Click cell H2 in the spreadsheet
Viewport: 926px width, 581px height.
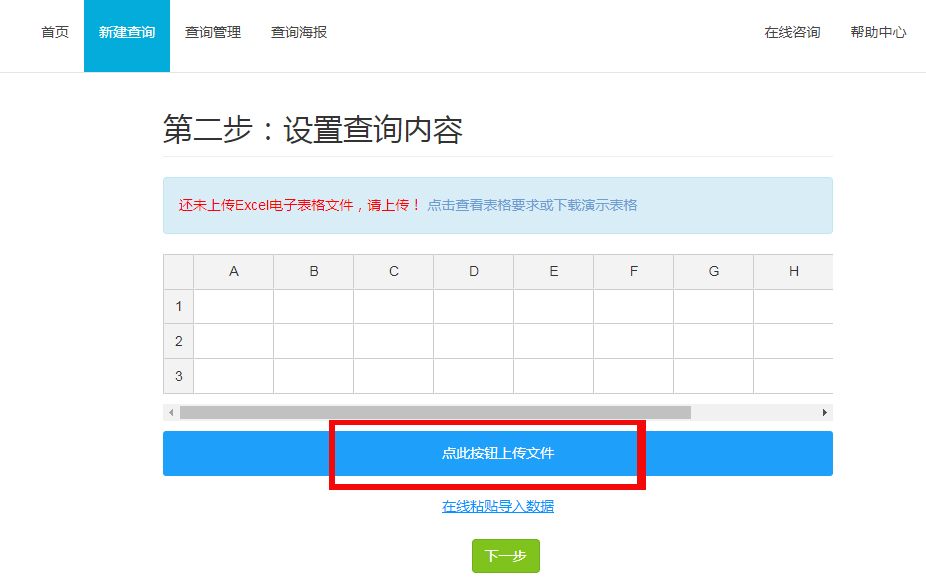click(x=794, y=341)
